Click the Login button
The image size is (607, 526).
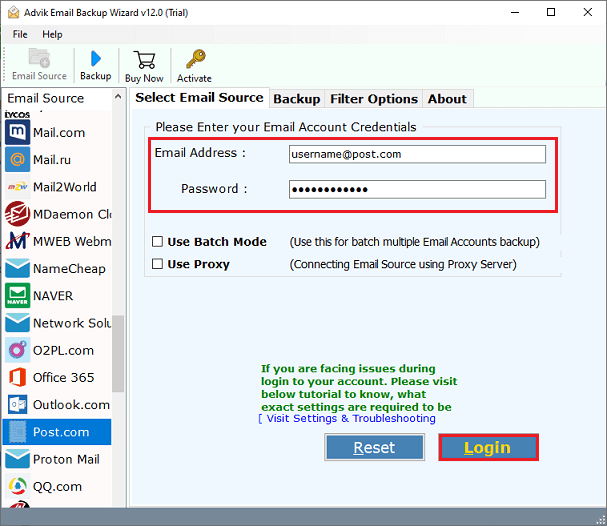pyautogui.click(x=488, y=447)
